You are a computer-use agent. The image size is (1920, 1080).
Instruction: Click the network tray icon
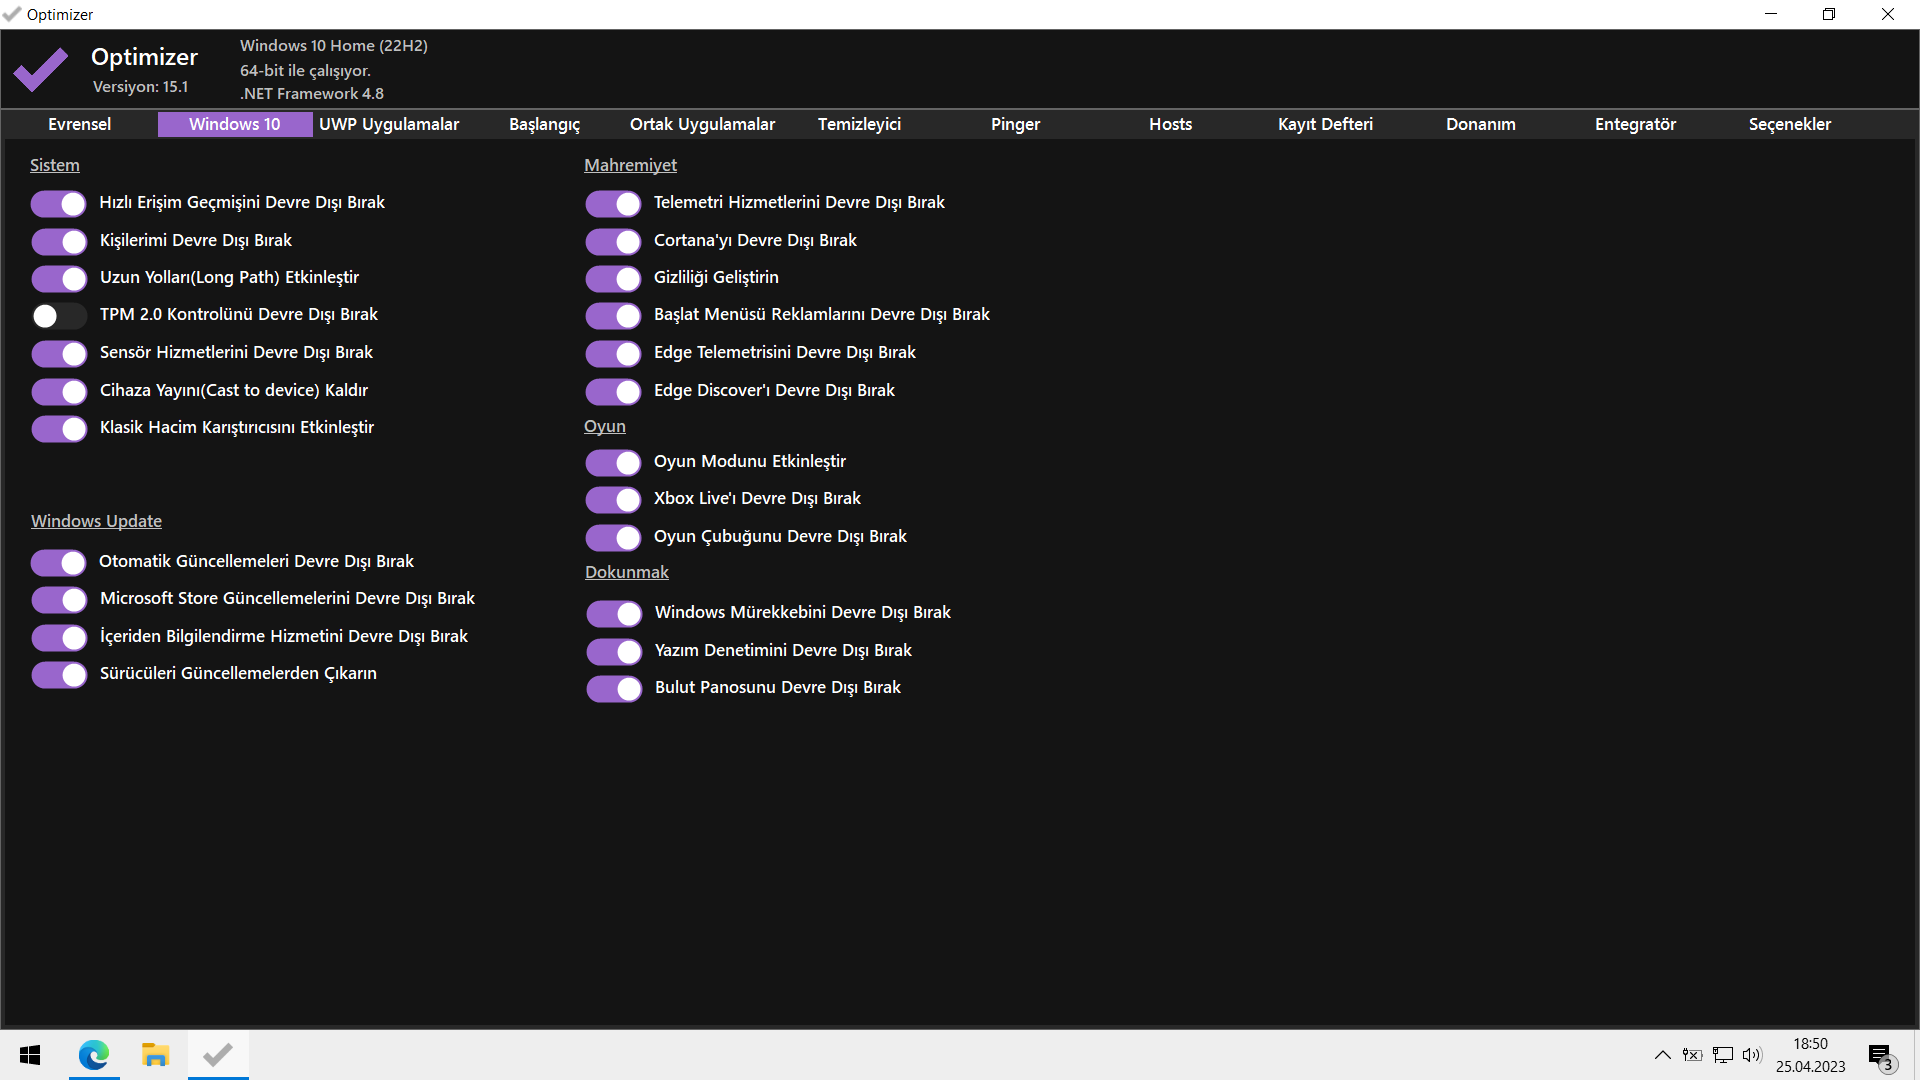click(1722, 1055)
